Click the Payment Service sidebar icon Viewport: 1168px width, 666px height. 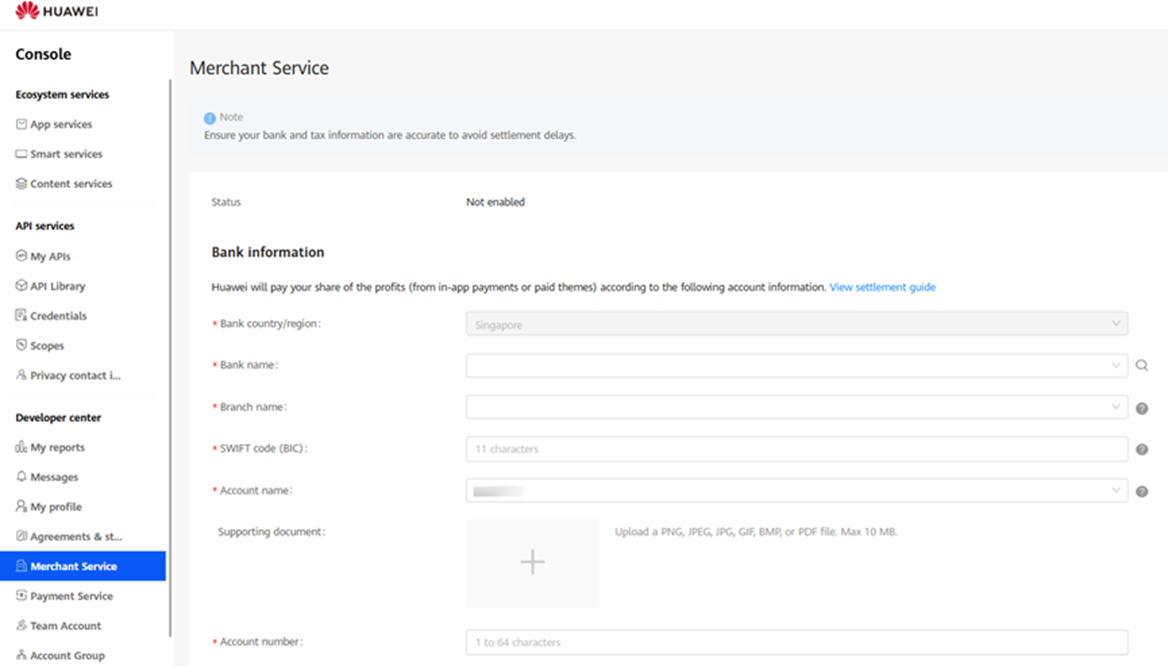click(21, 596)
